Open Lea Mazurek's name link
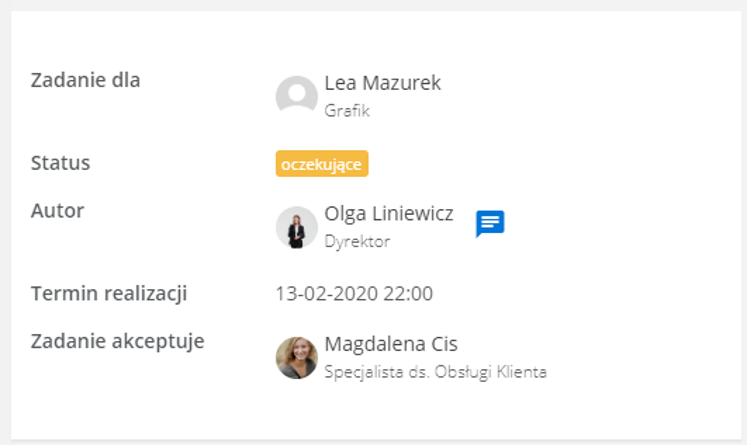This screenshot has width=747, height=445. 383,83
